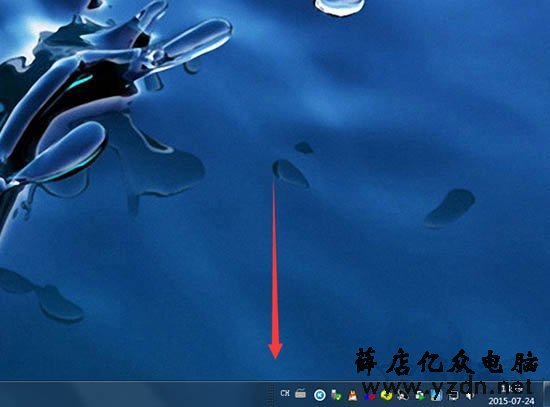Click the show desktop strip

(x=546, y=394)
